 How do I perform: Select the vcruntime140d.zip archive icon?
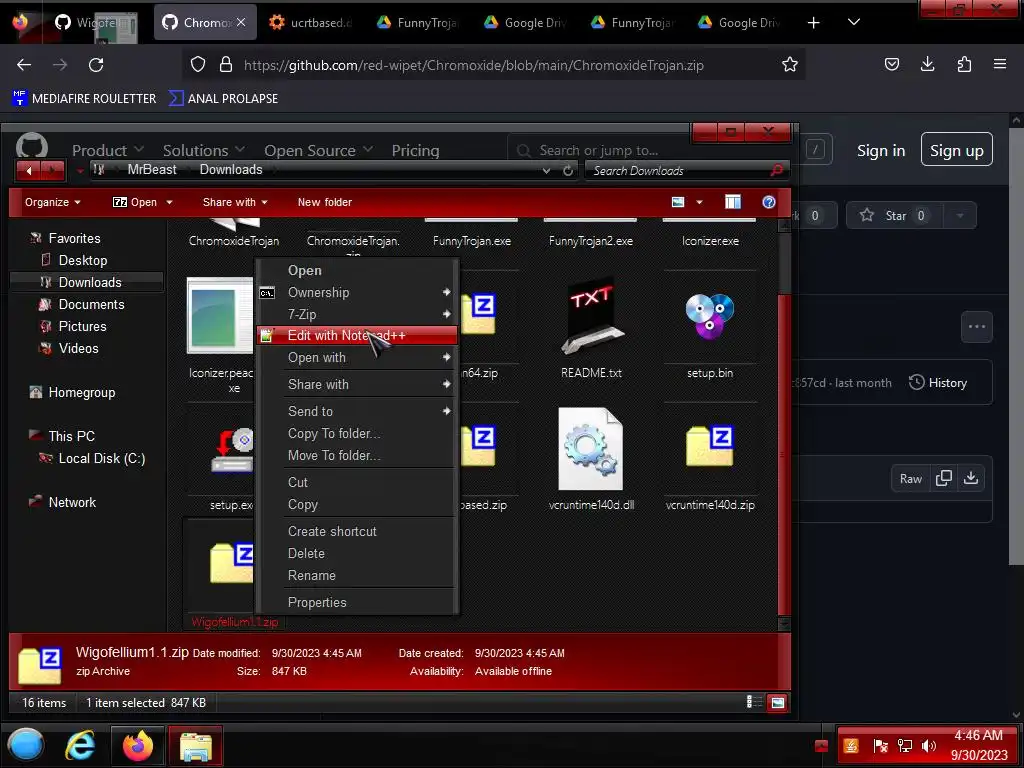tap(710, 446)
